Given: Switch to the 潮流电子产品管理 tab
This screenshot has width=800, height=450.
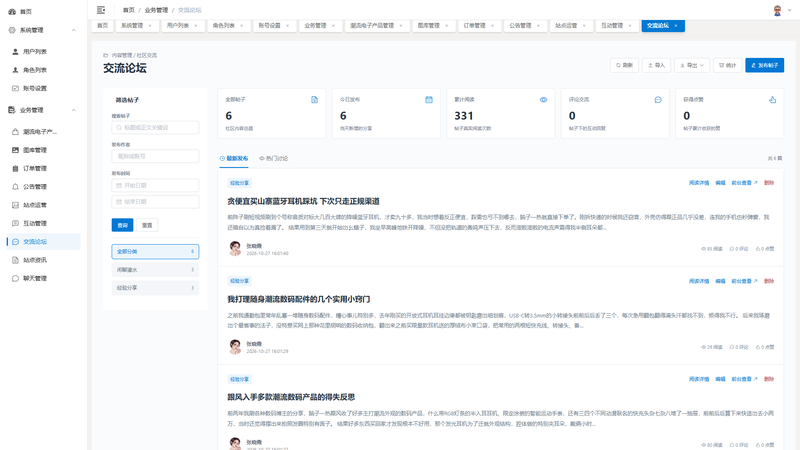Looking at the screenshot, I should tap(372, 26).
